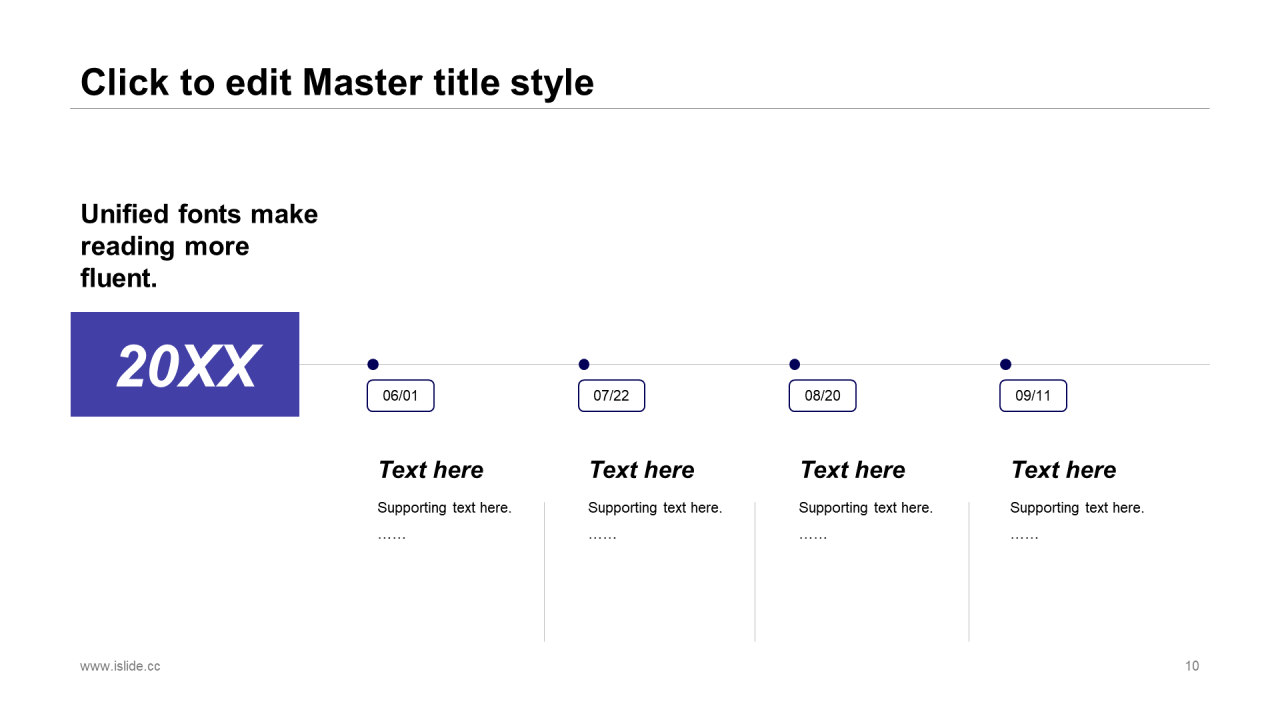Screen dimensions: 1280x720
Task: Select the 09/11 date box
Action: (1033, 396)
